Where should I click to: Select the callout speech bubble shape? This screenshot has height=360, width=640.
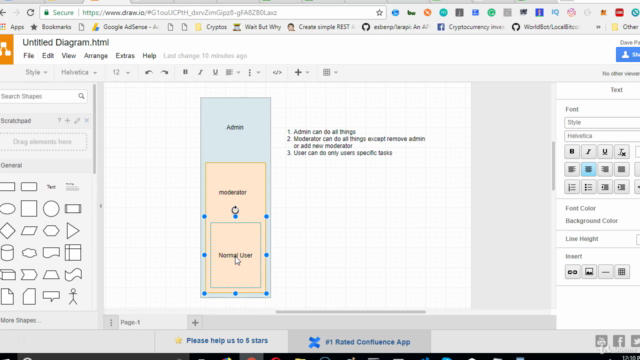click(x=51, y=296)
